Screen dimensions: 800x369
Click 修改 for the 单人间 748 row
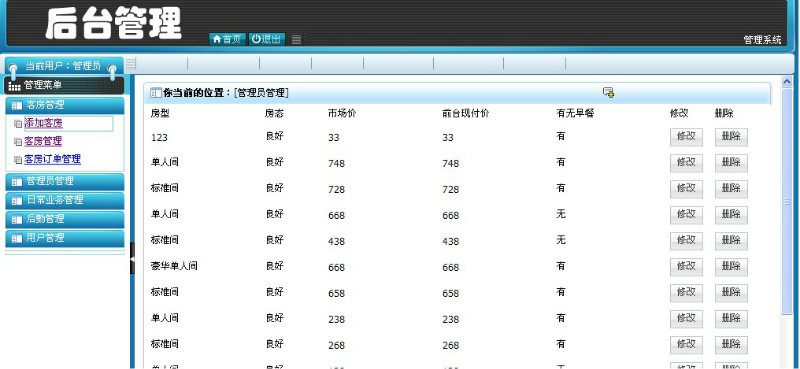click(x=686, y=163)
